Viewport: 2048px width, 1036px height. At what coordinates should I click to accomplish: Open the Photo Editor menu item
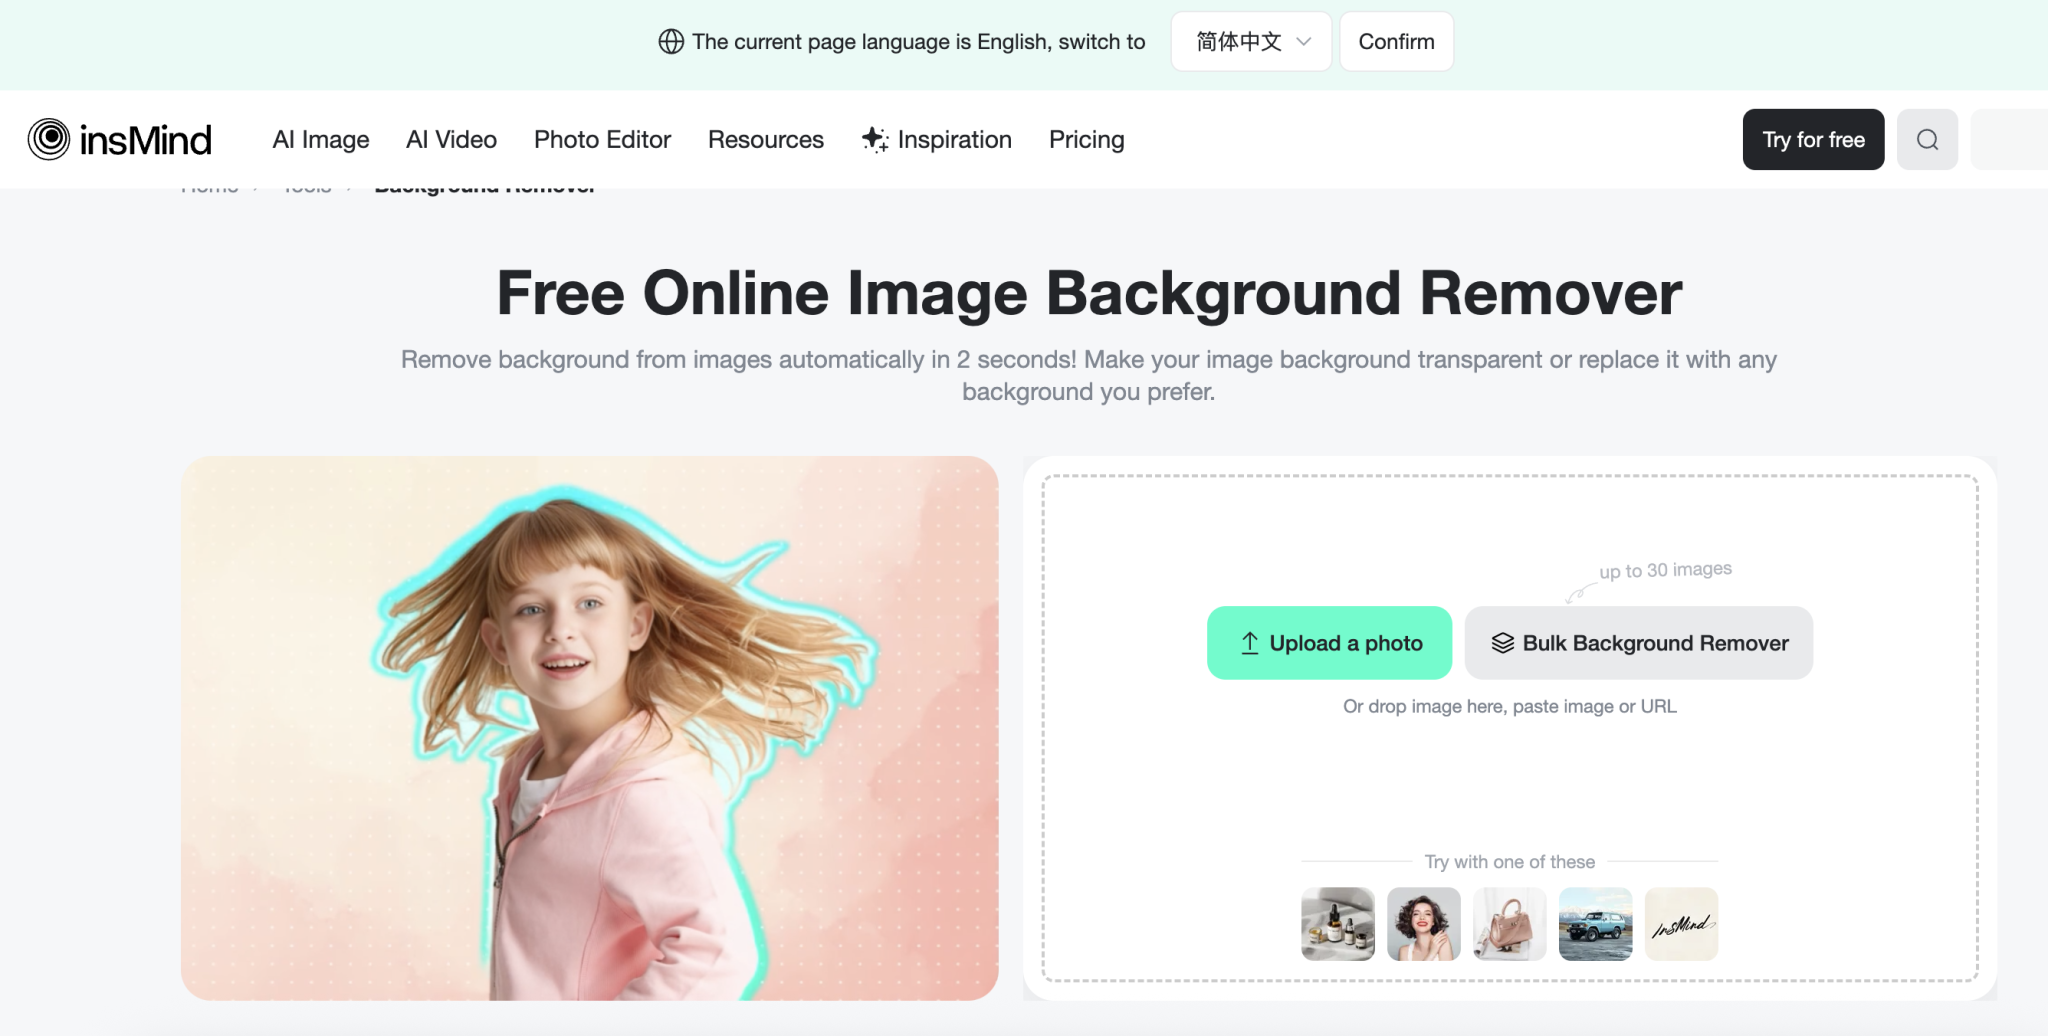point(602,139)
